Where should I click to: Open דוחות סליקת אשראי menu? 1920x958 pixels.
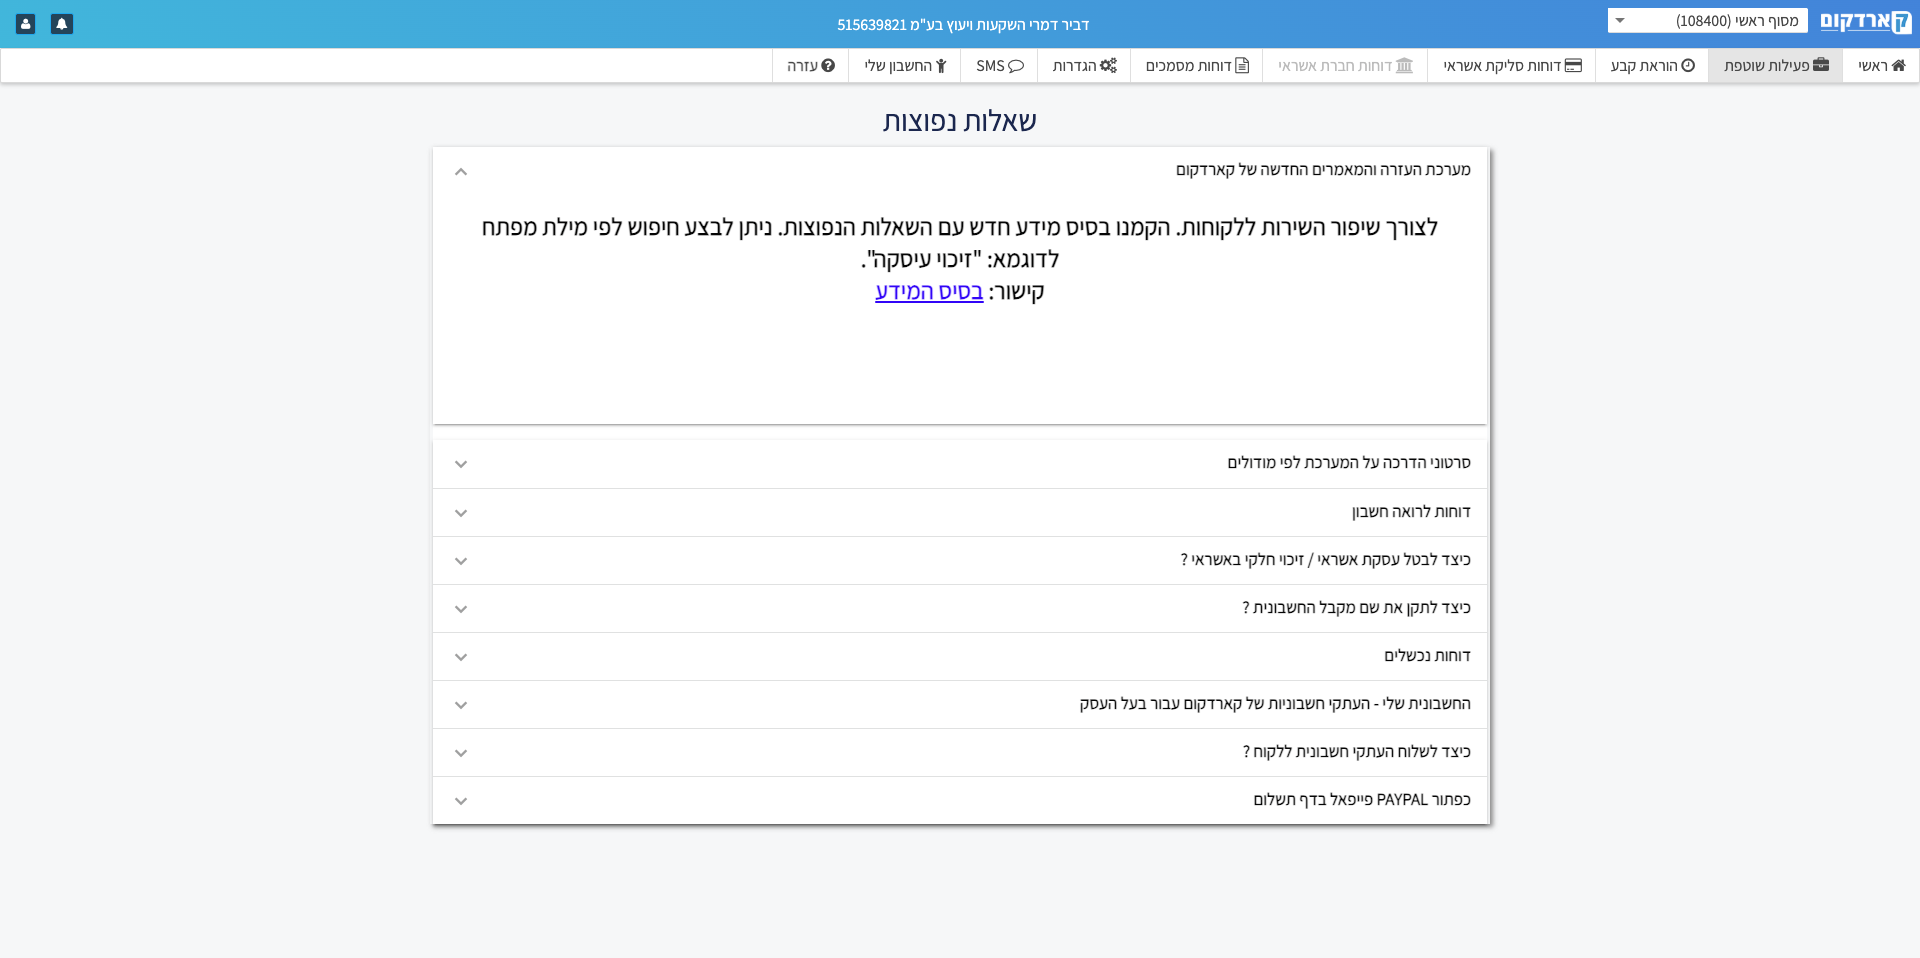click(1512, 66)
